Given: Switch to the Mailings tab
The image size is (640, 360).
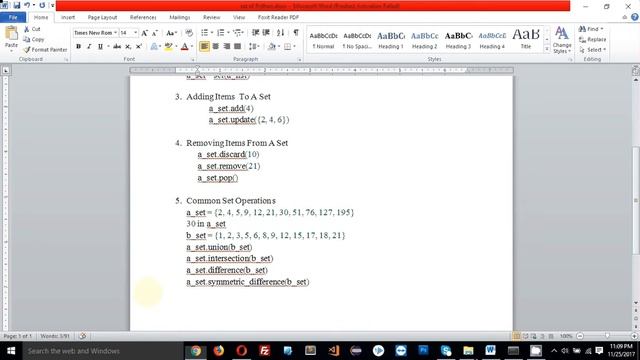Looking at the screenshot, I should coord(180,17).
